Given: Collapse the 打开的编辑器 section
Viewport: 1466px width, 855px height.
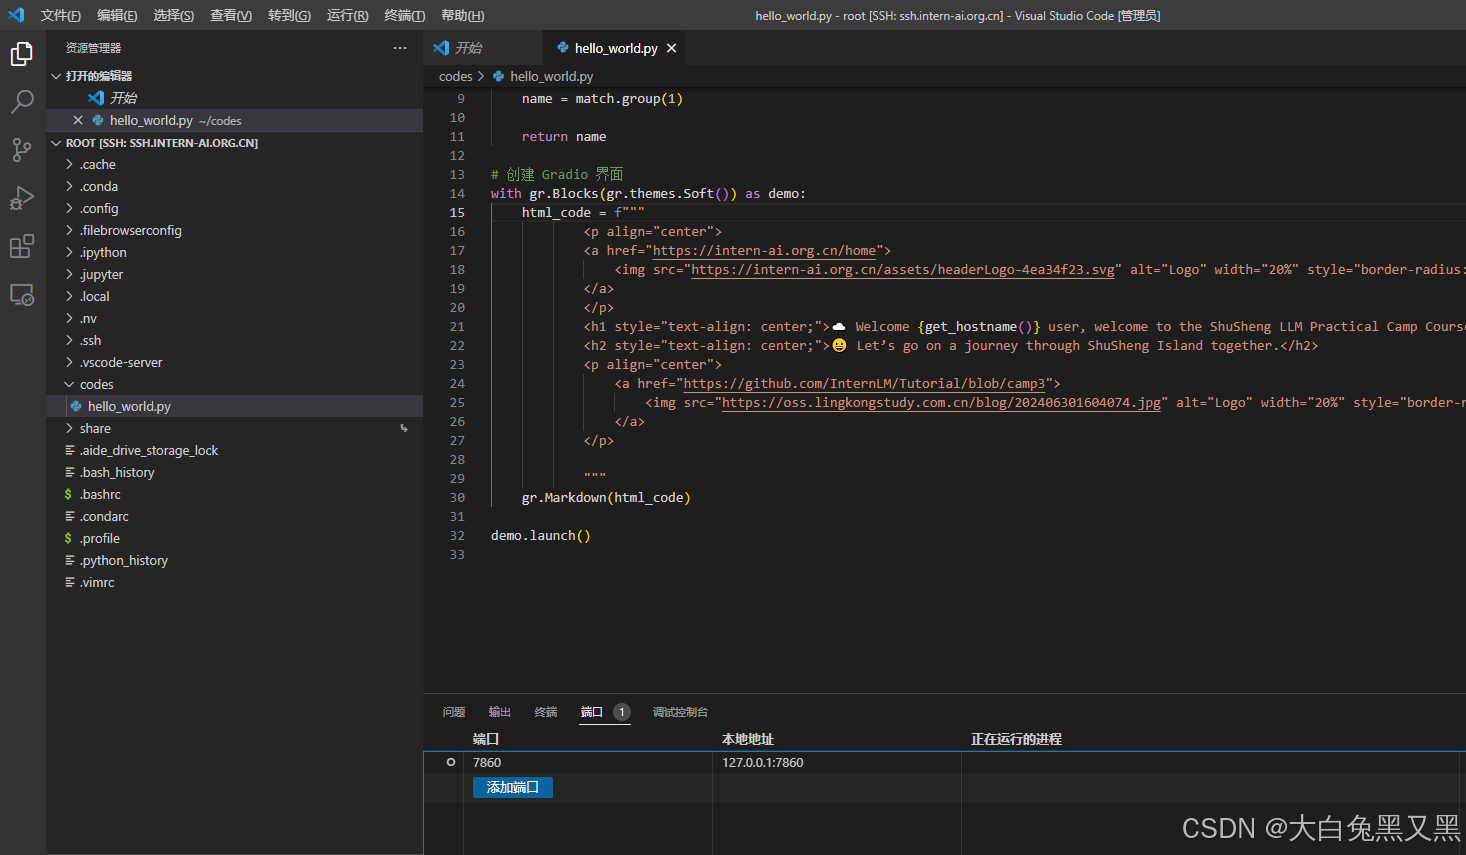Looking at the screenshot, I should [x=234, y=76].
